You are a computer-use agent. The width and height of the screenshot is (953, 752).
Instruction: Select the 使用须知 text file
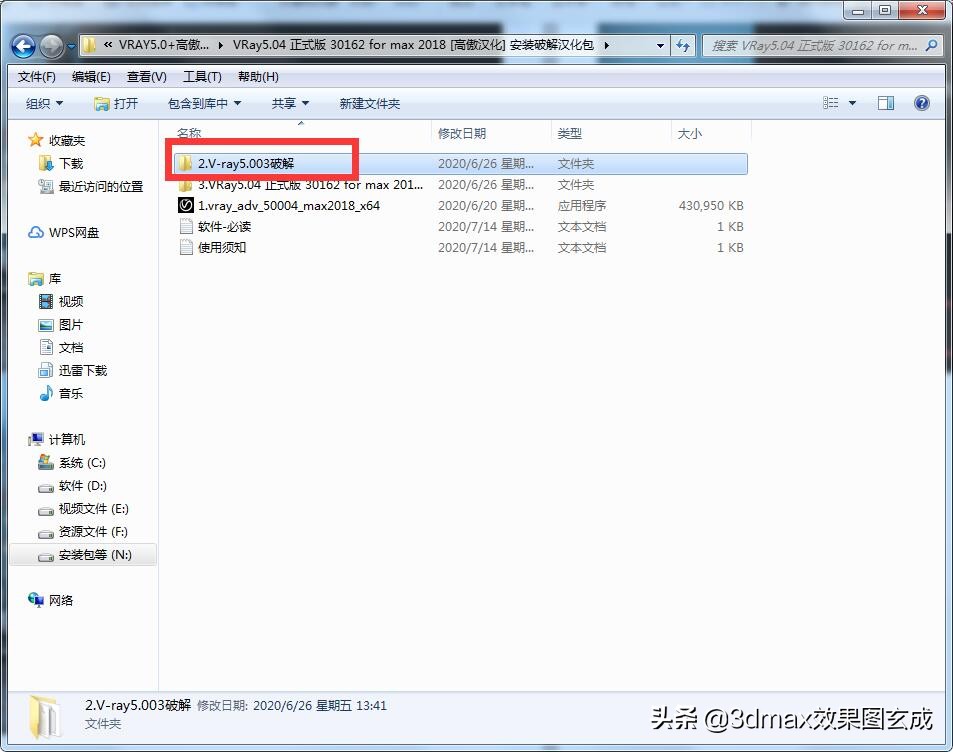point(461,247)
